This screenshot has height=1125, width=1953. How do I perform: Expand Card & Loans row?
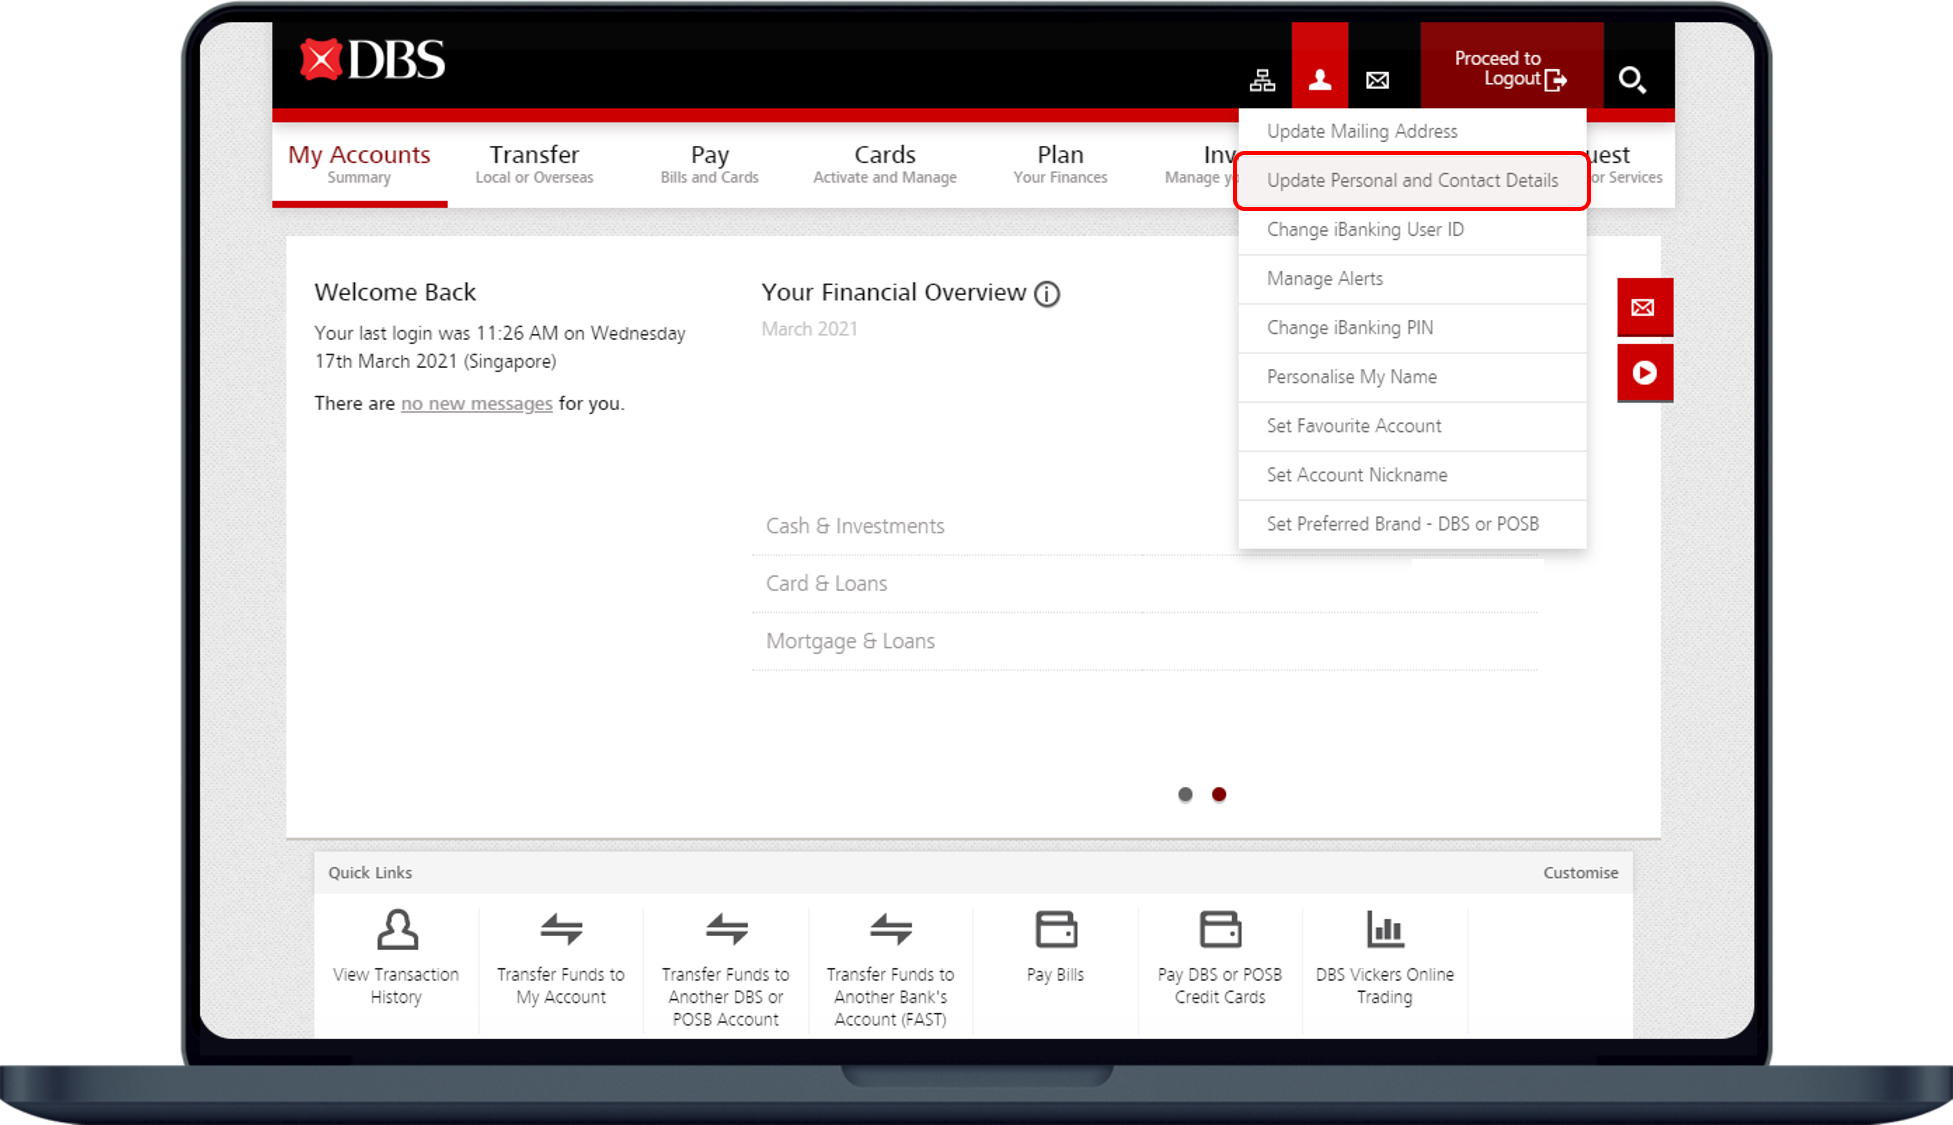[1145, 584]
